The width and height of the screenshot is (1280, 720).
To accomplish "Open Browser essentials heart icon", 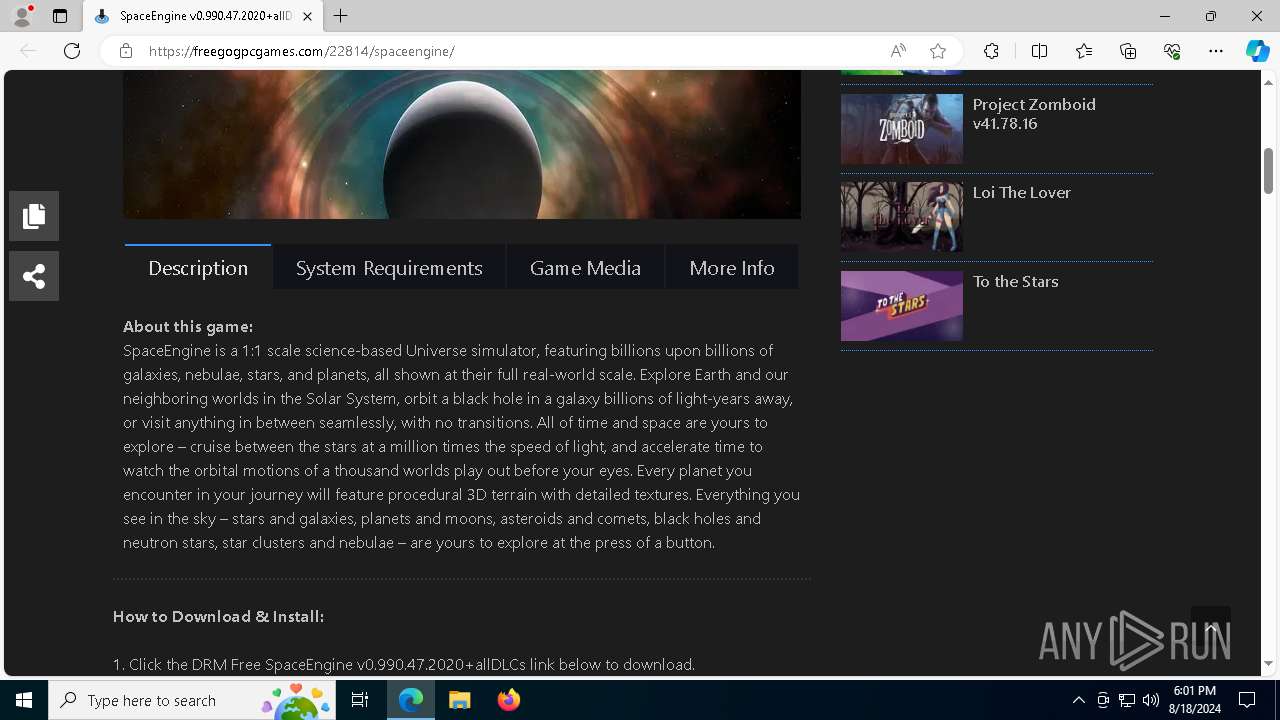I will tap(1172, 51).
